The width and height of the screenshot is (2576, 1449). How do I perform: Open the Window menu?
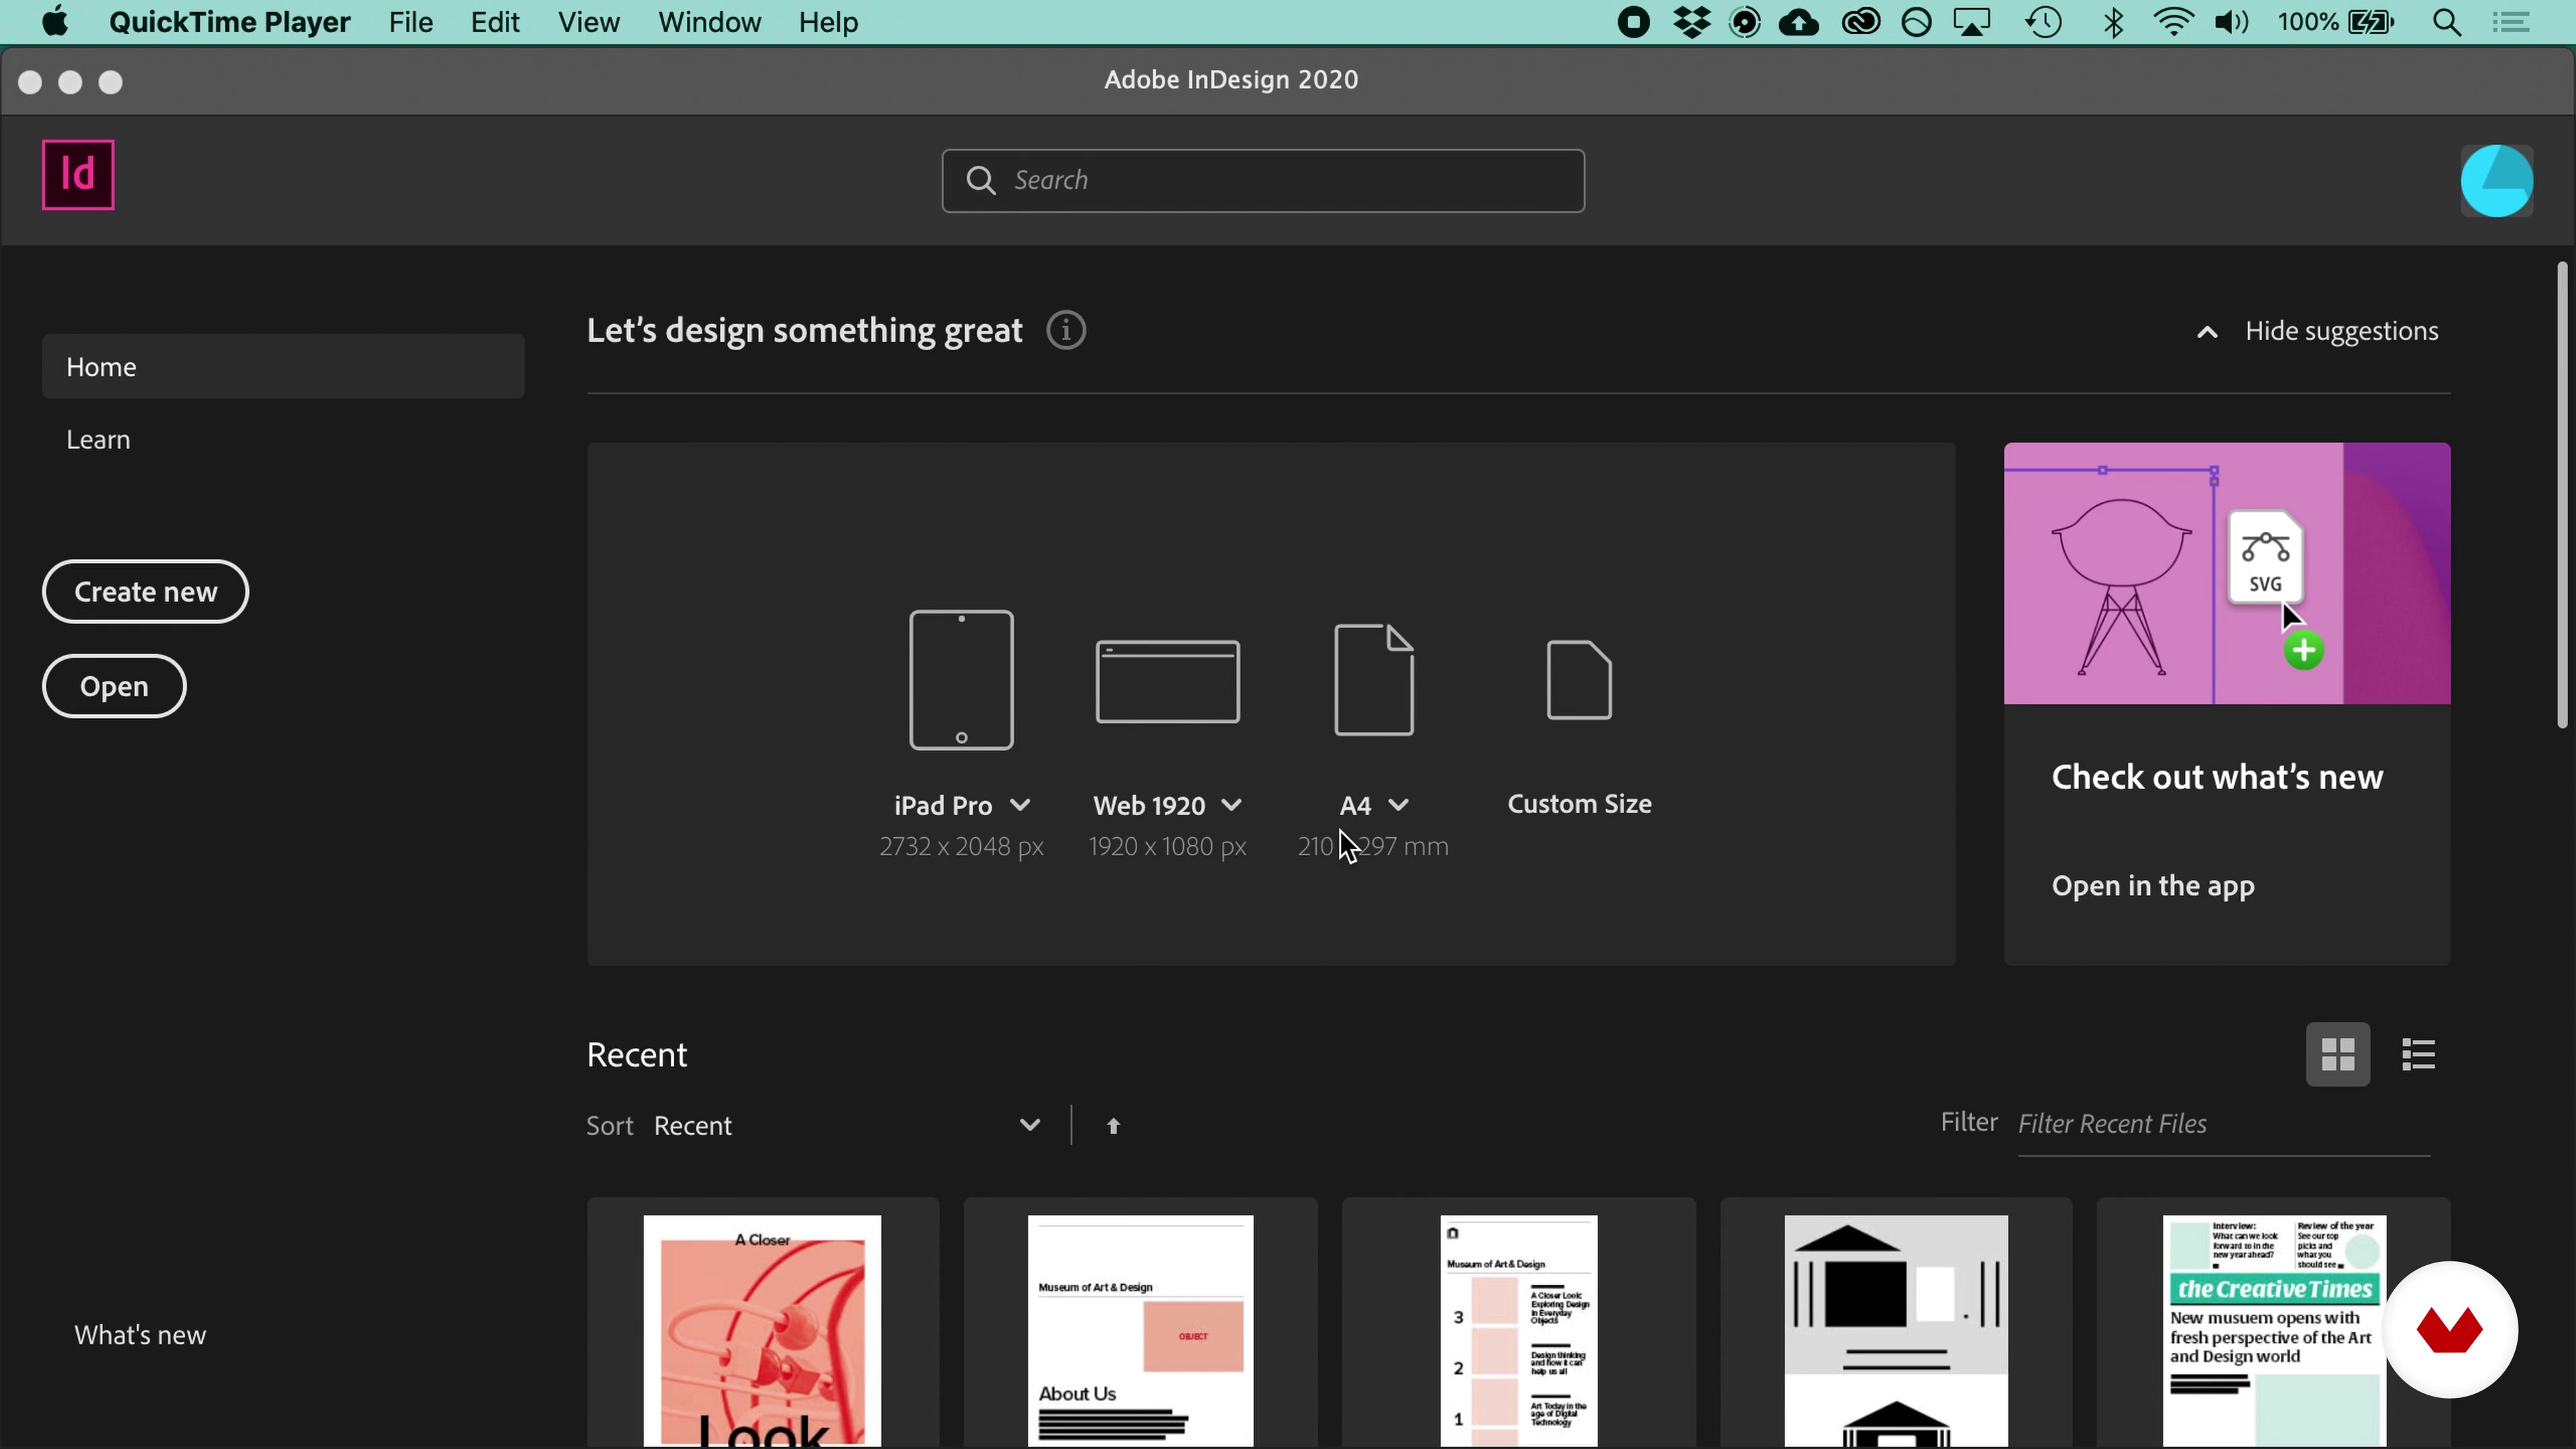click(709, 22)
